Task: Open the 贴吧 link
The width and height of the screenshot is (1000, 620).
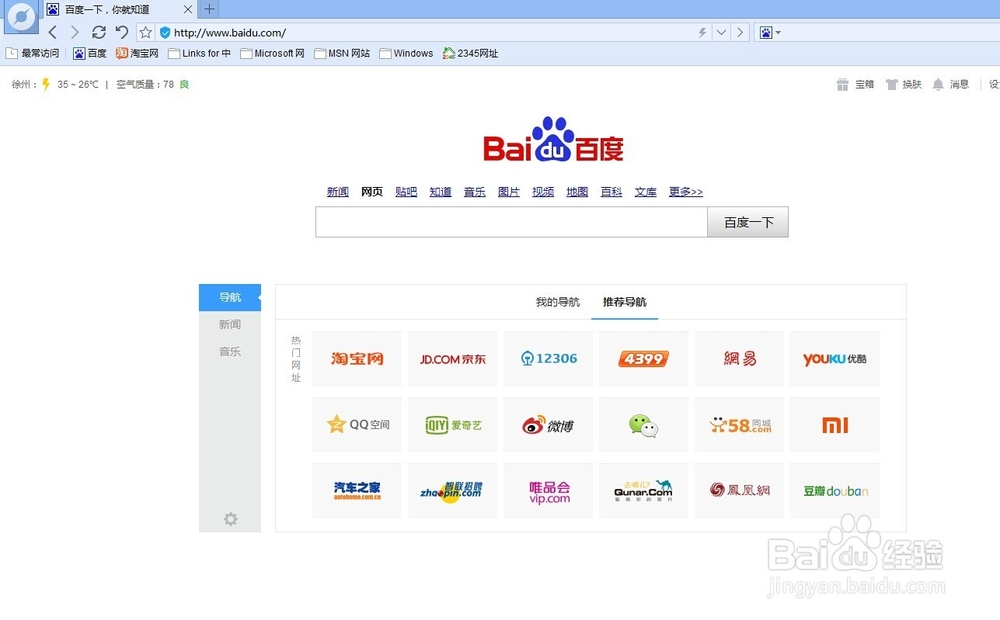Action: [406, 191]
